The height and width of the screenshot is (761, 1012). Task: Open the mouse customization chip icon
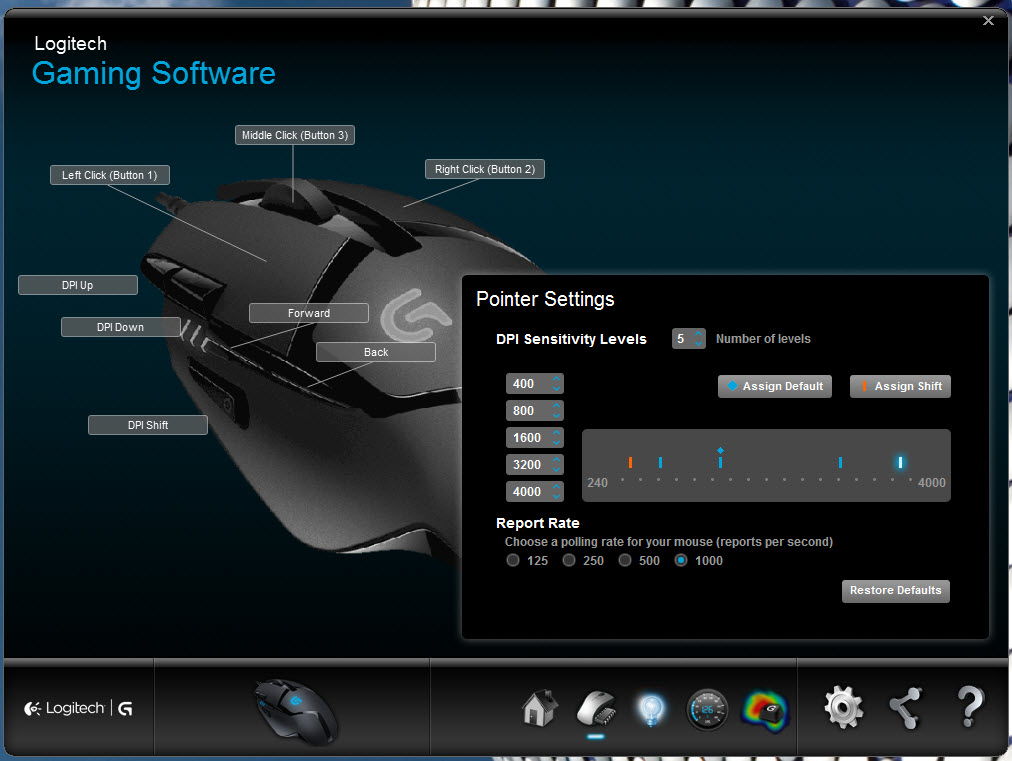tap(596, 708)
